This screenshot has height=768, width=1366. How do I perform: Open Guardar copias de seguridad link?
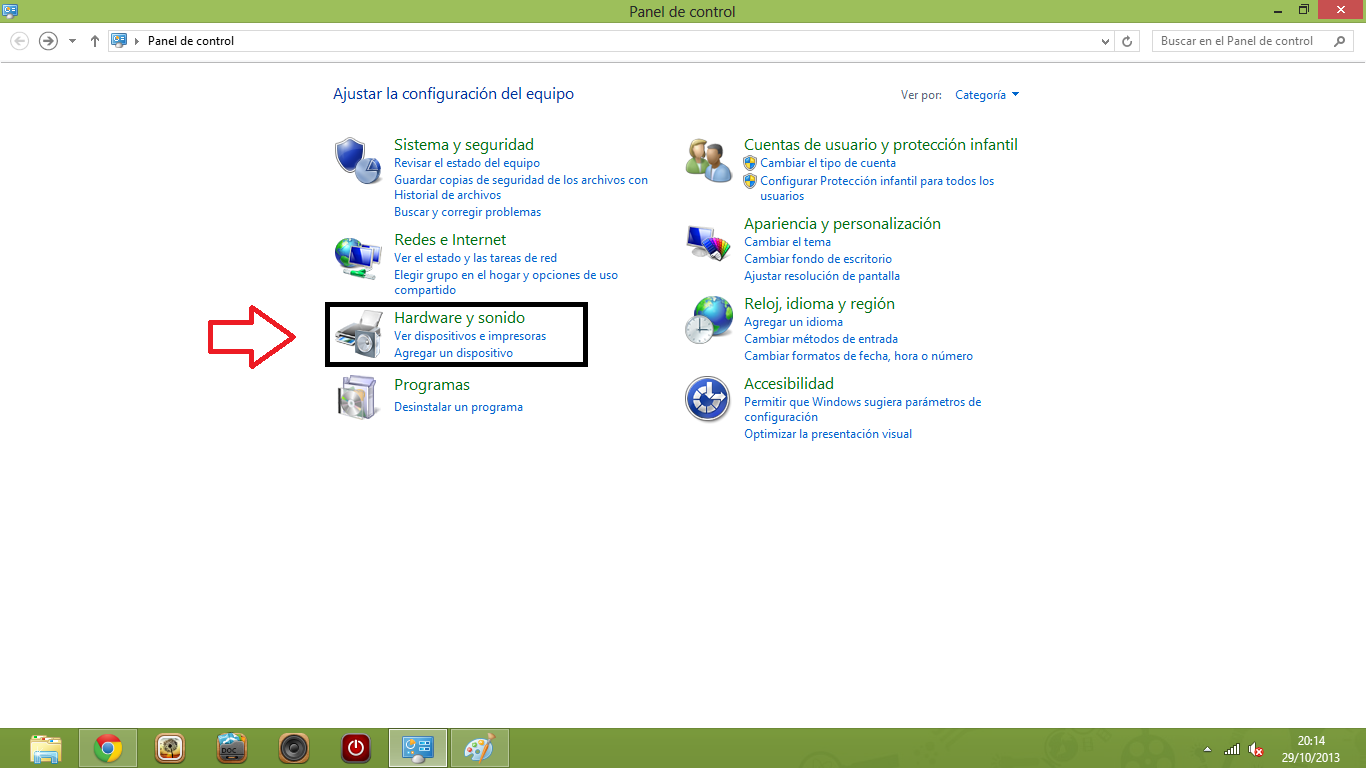521,187
